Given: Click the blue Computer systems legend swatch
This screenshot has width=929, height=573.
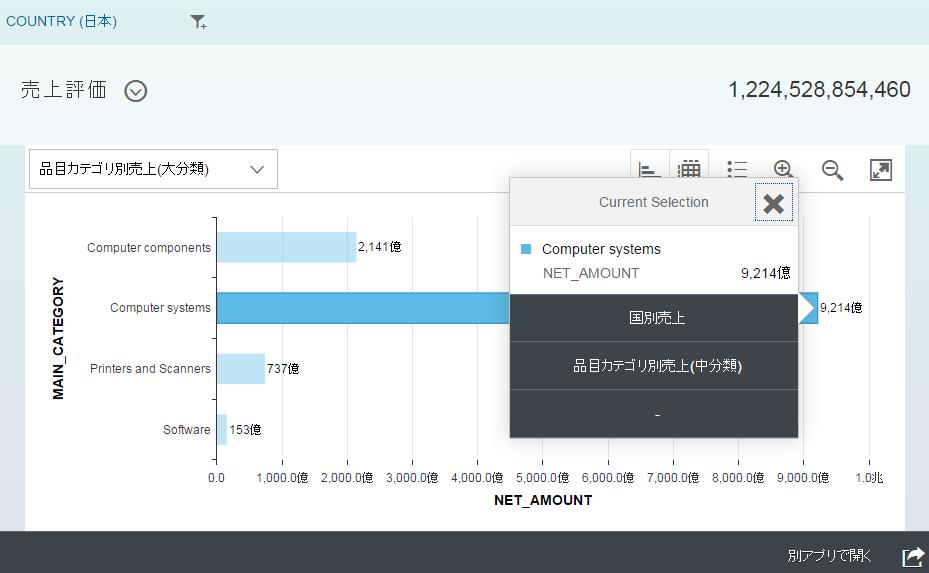Looking at the screenshot, I should click(526, 249).
